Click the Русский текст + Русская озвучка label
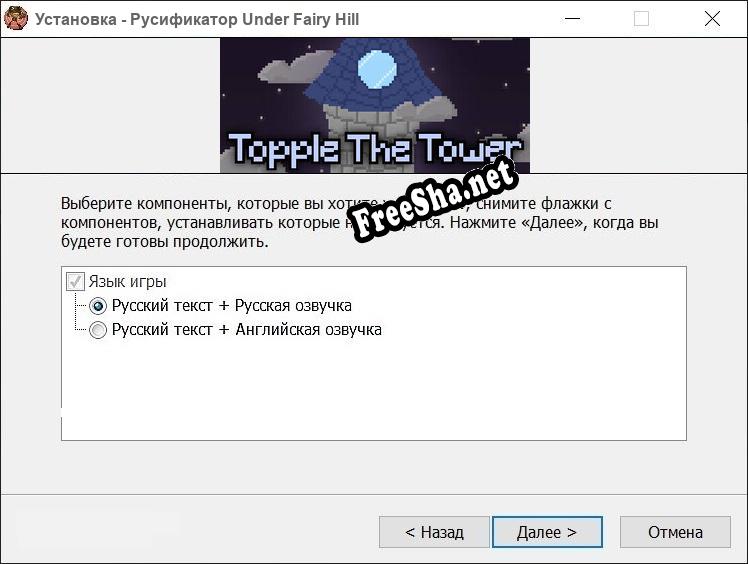 (232, 305)
